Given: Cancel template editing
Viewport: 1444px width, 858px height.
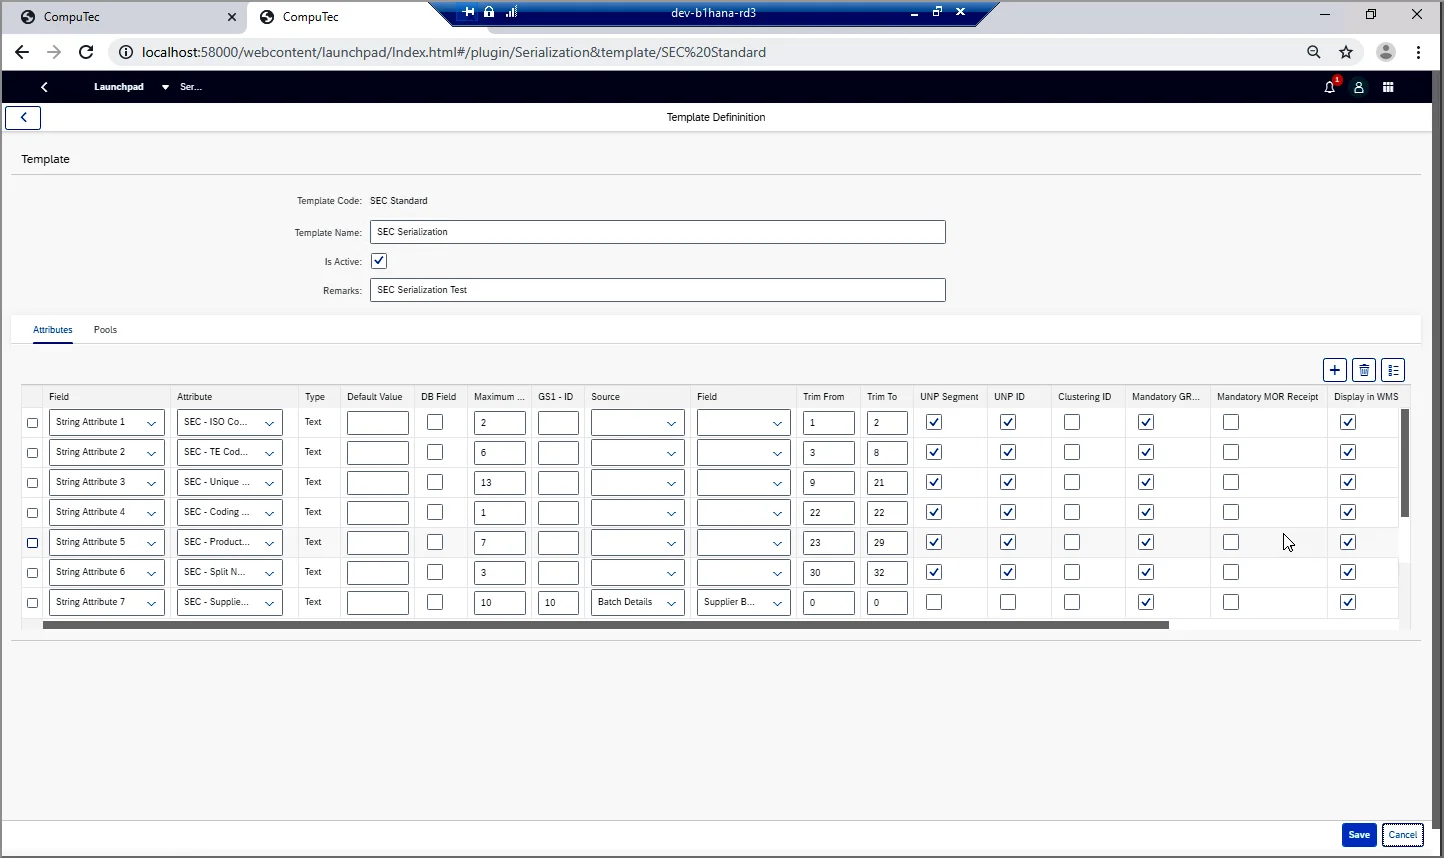Looking at the screenshot, I should (x=1403, y=835).
